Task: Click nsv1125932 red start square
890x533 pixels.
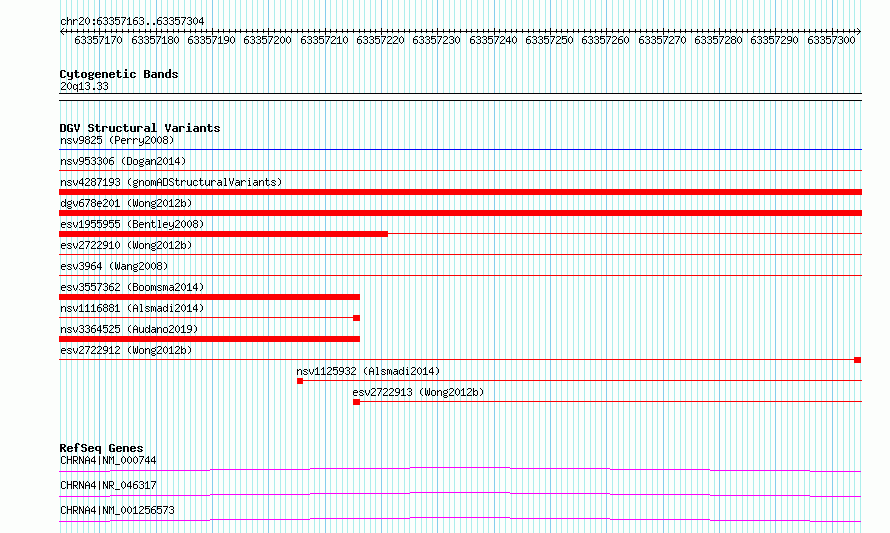Action: 300,381
